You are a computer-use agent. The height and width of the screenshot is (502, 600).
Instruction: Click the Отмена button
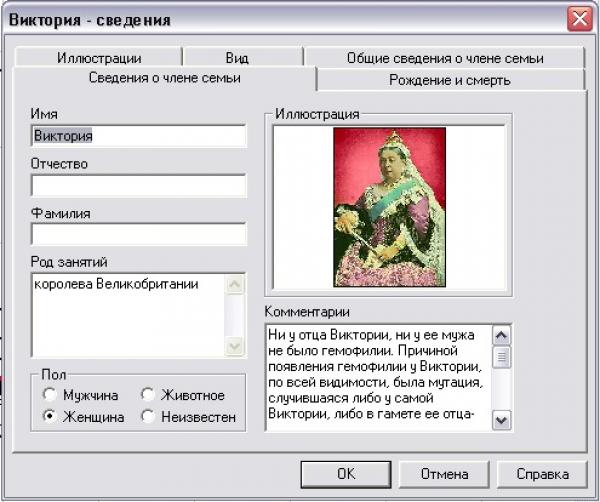point(444,473)
